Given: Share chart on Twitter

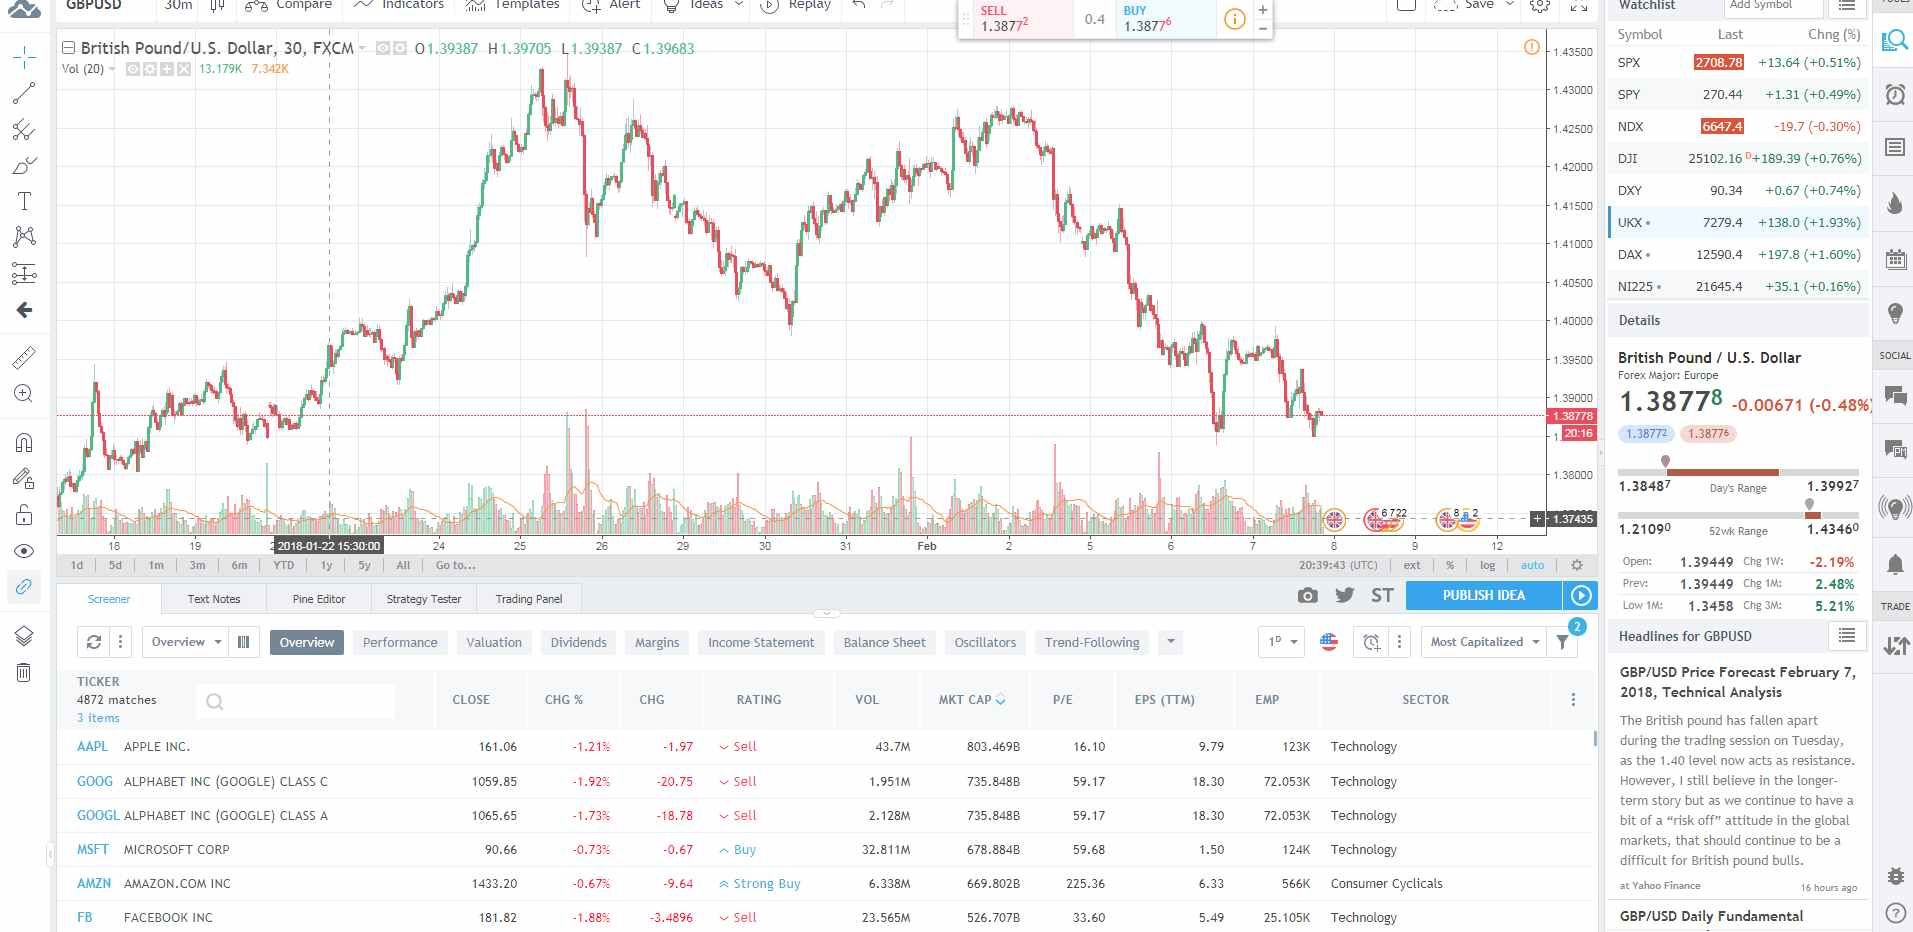Looking at the screenshot, I should tap(1345, 595).
